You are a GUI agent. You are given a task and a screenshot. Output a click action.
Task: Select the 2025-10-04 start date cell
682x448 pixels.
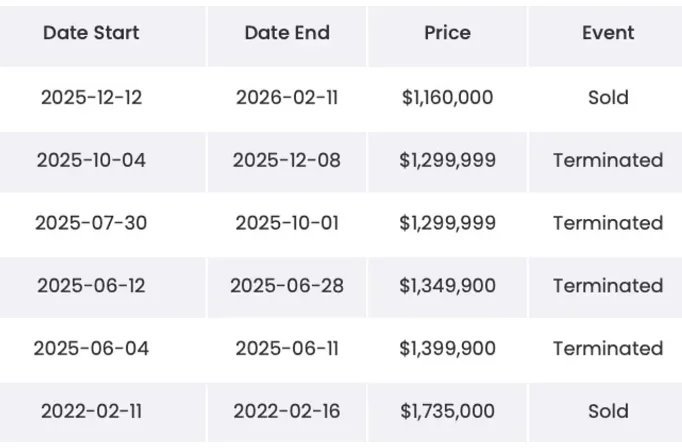click(x=91, y=160)
